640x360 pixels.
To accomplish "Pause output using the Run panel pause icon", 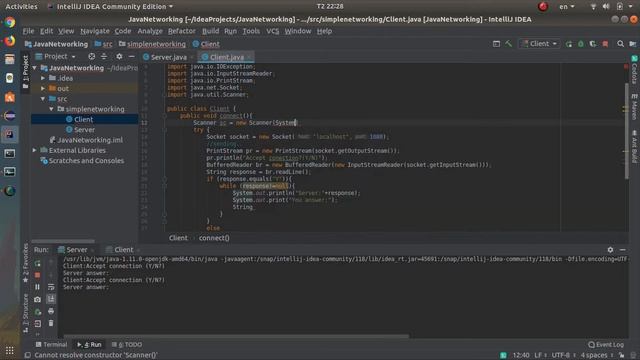I will (38, 287).
